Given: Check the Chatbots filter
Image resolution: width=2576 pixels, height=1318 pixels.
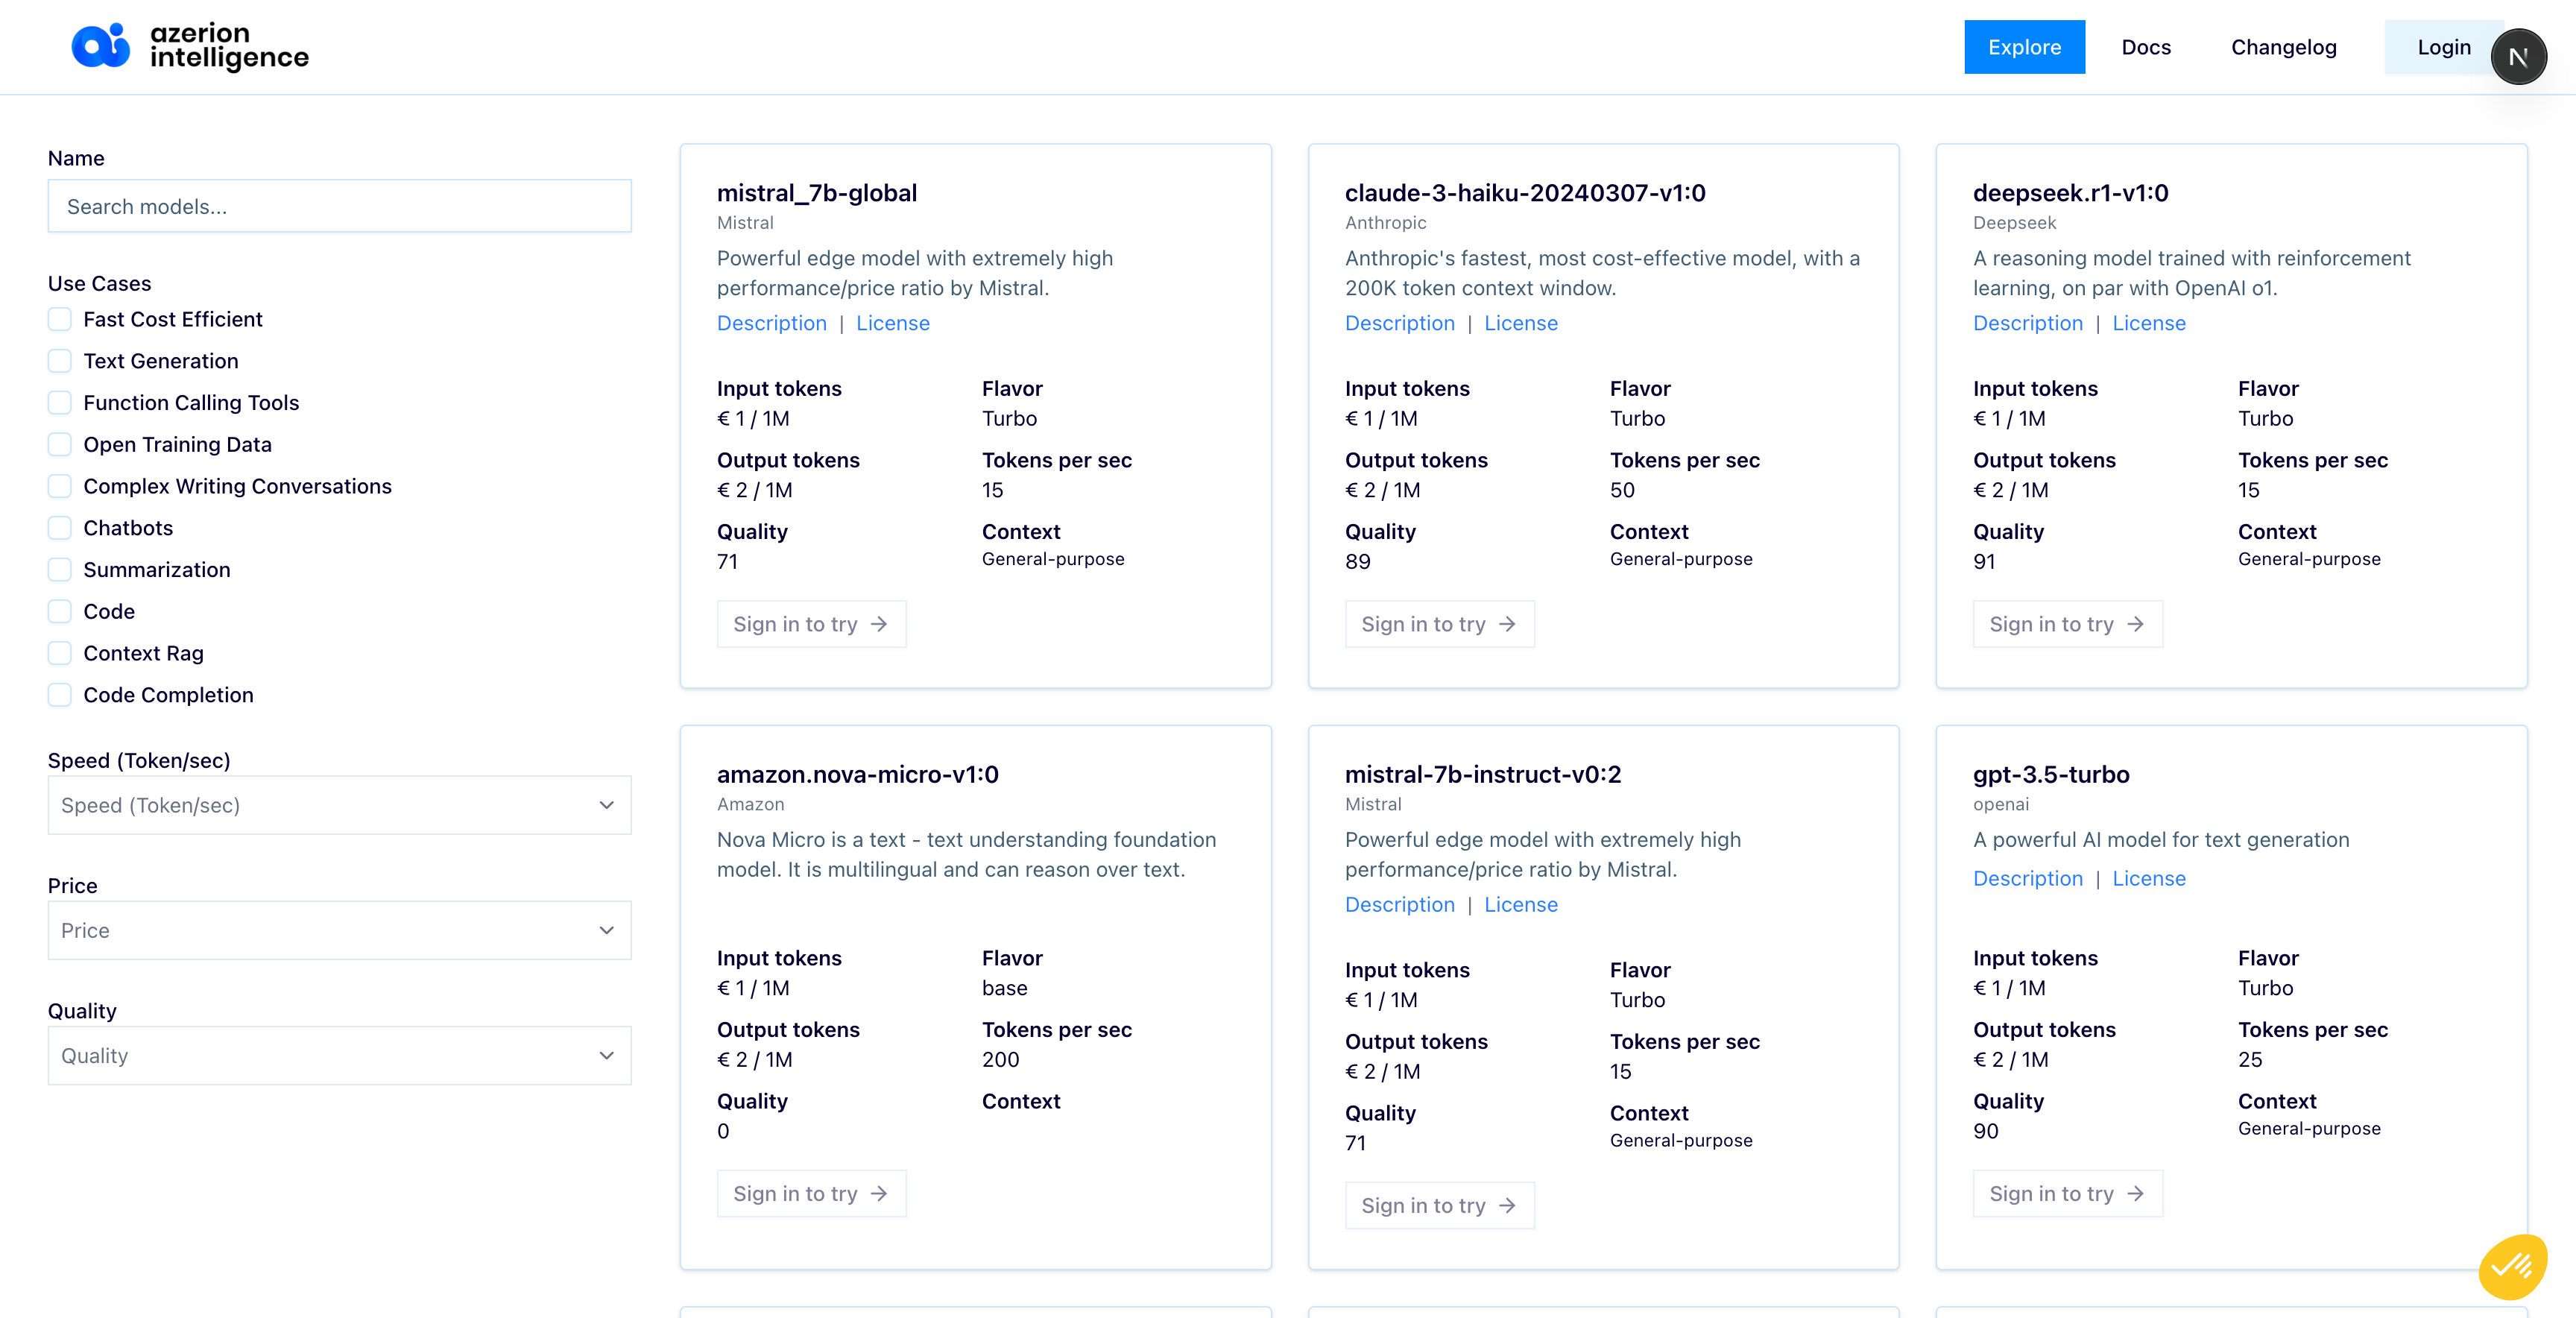Looking at the screenshot, I should [x=60, y=528].
